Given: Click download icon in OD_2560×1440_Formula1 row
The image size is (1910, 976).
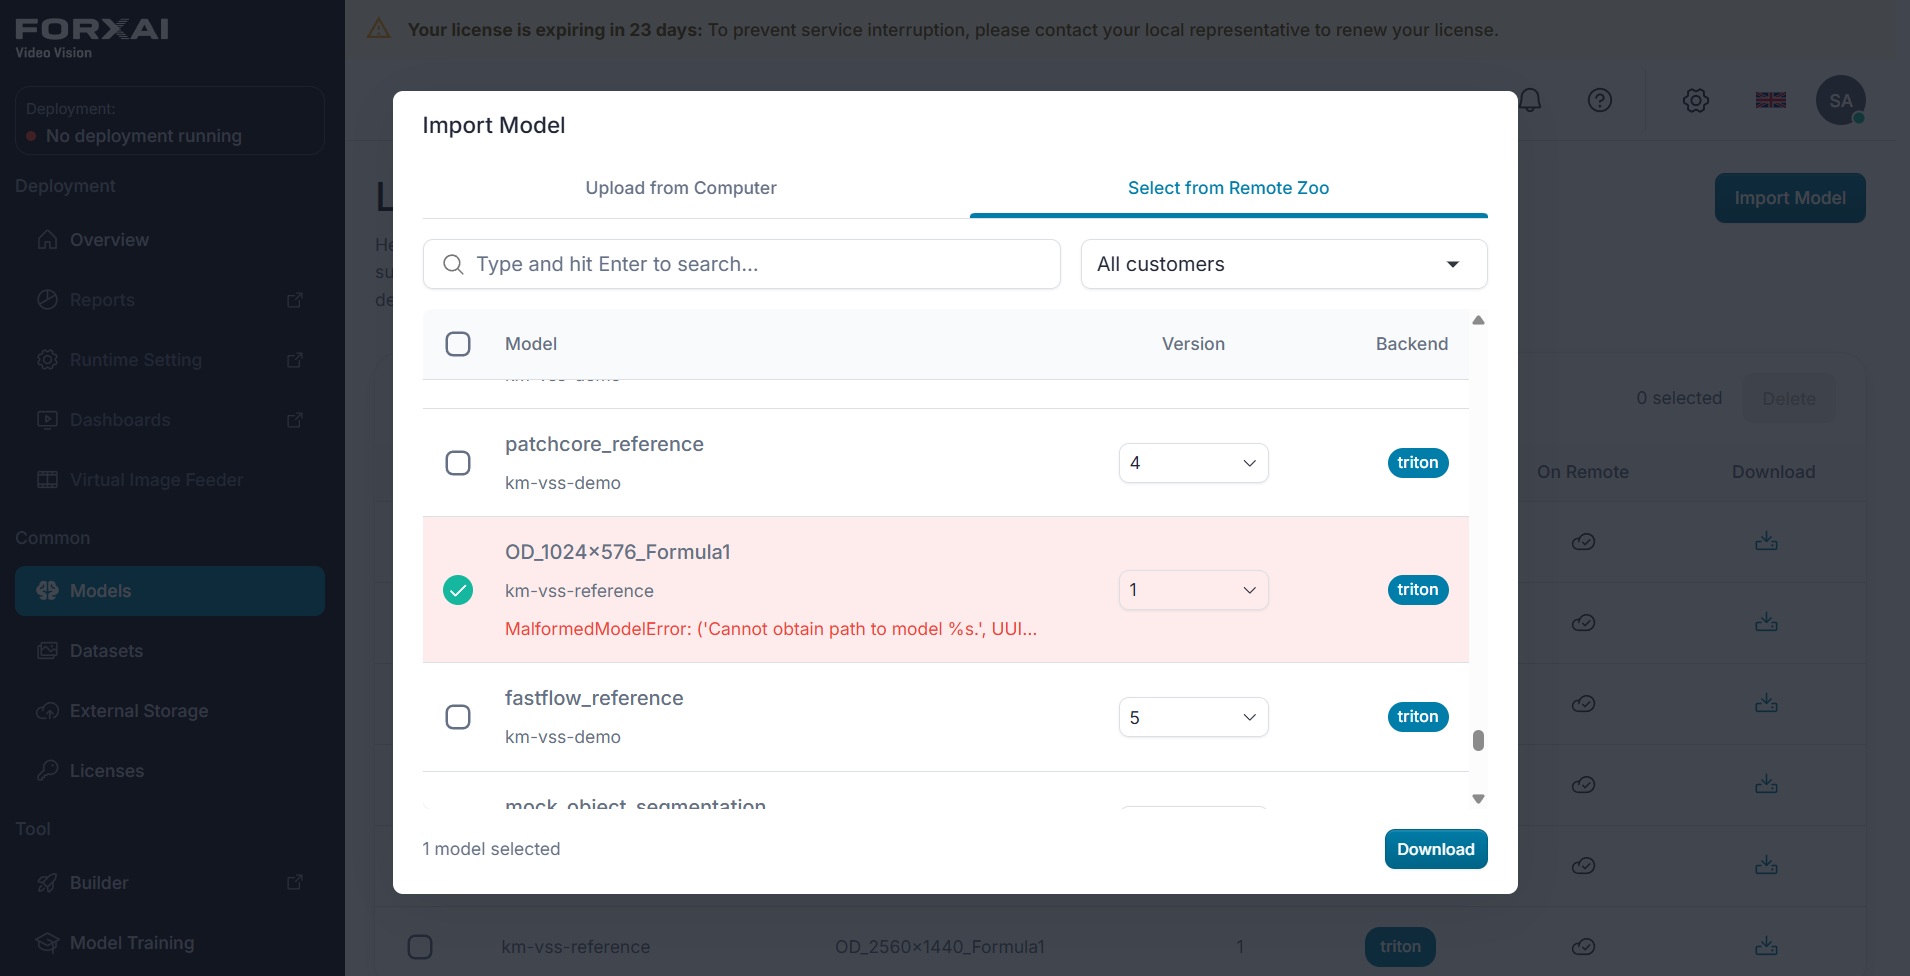Looking at the screenshot, I should tap(1767, 946).
